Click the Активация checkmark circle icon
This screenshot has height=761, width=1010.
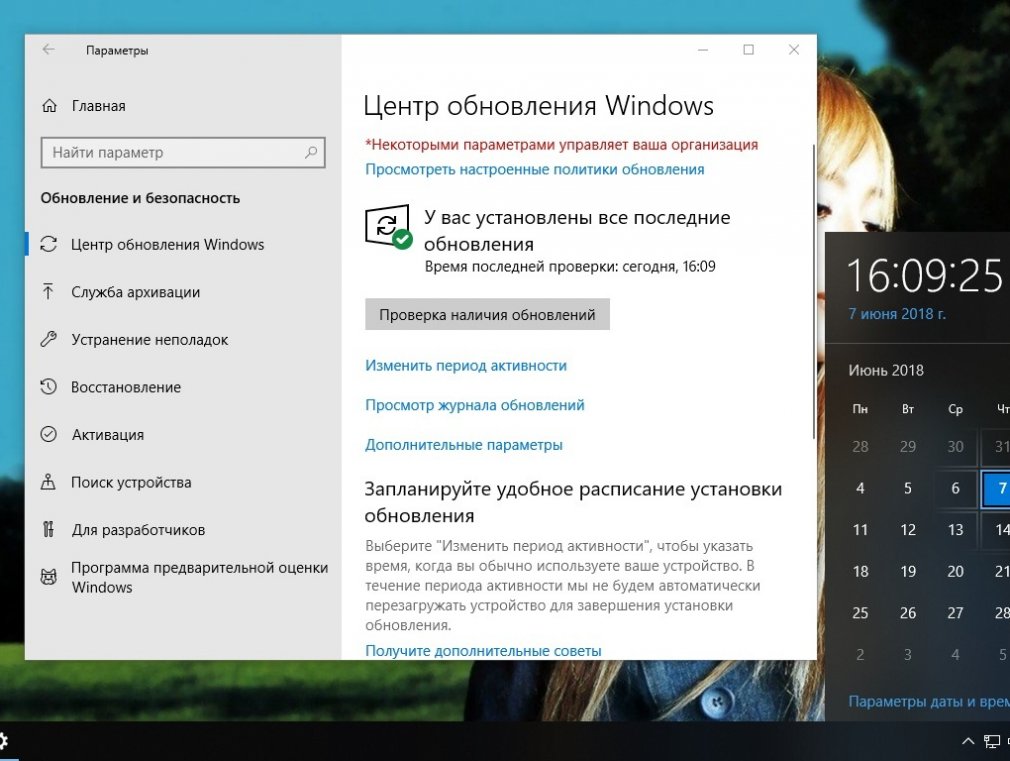pos(49,434)
